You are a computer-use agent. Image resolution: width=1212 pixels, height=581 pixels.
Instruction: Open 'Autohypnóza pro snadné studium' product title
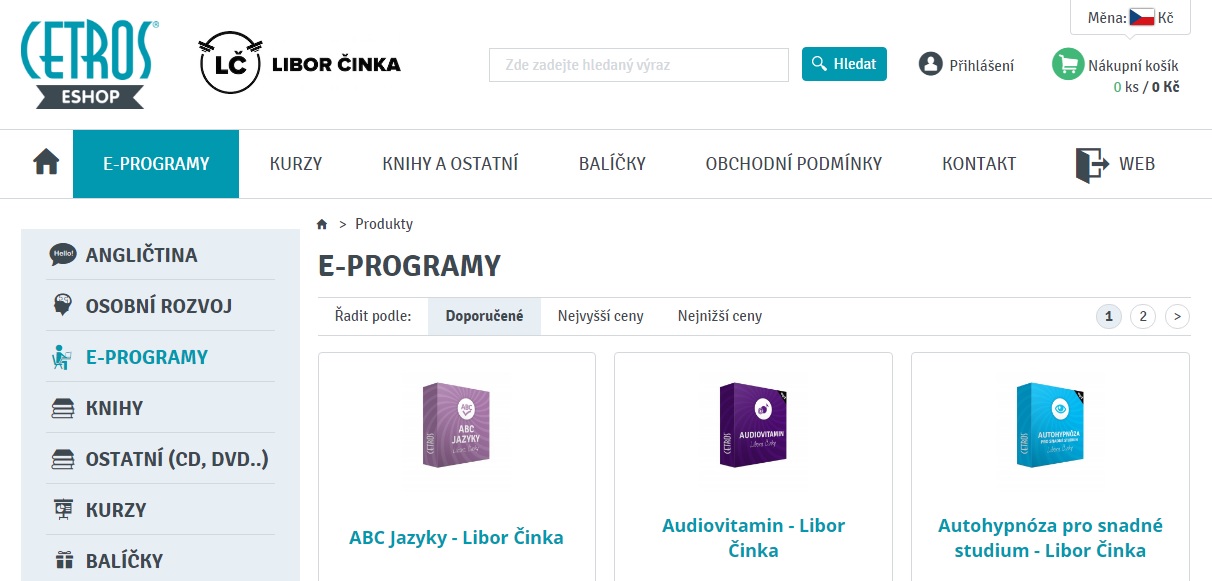click(x=1050, y=538)
